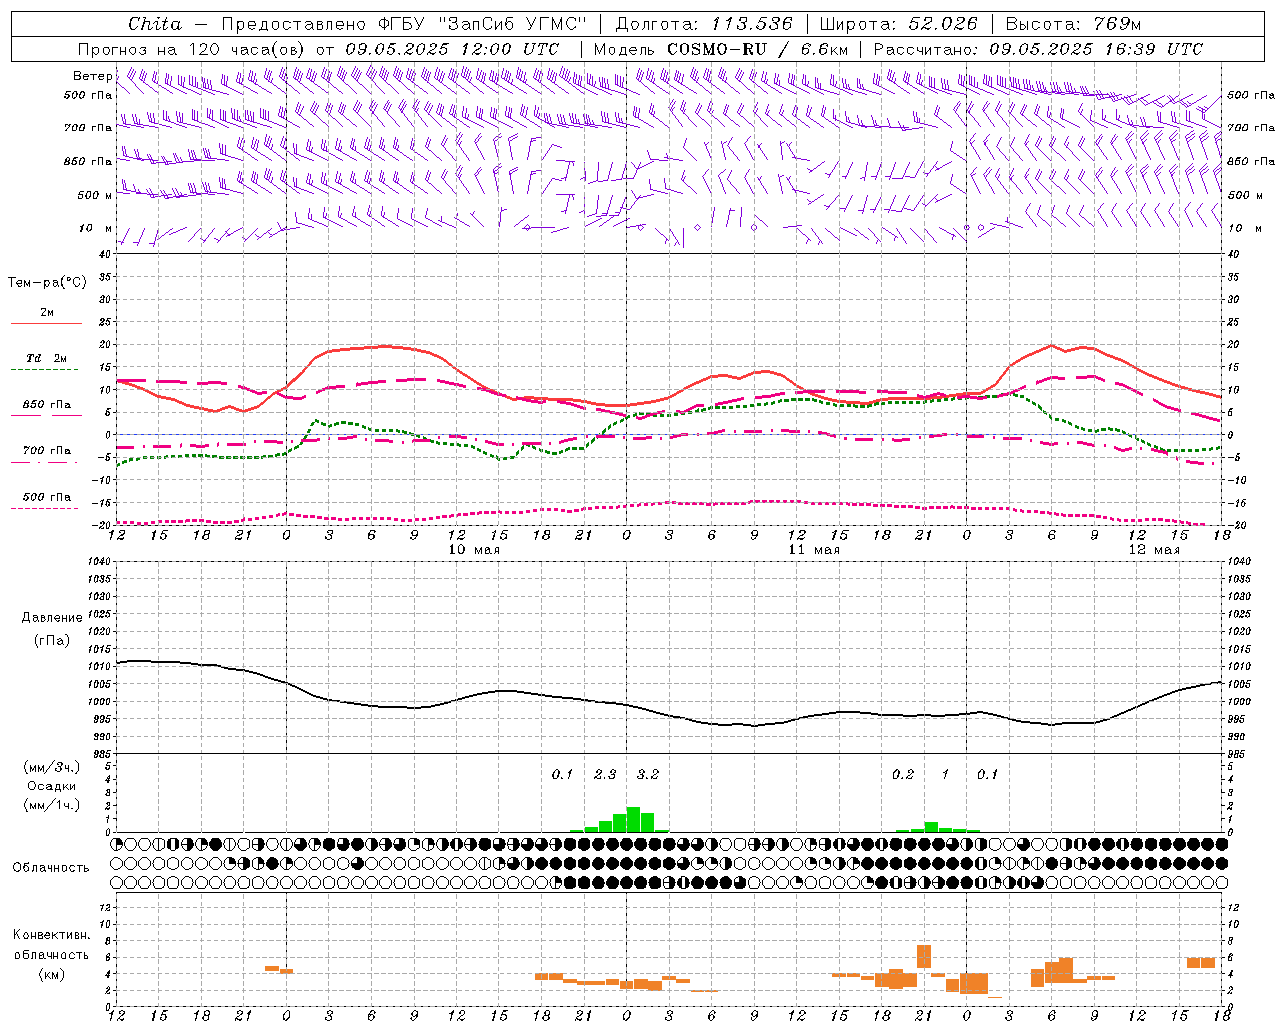Viewport: 1280px width, 1024px height.
Task: Click the "0.2" three-hour precipitation value
Action: 903,775
